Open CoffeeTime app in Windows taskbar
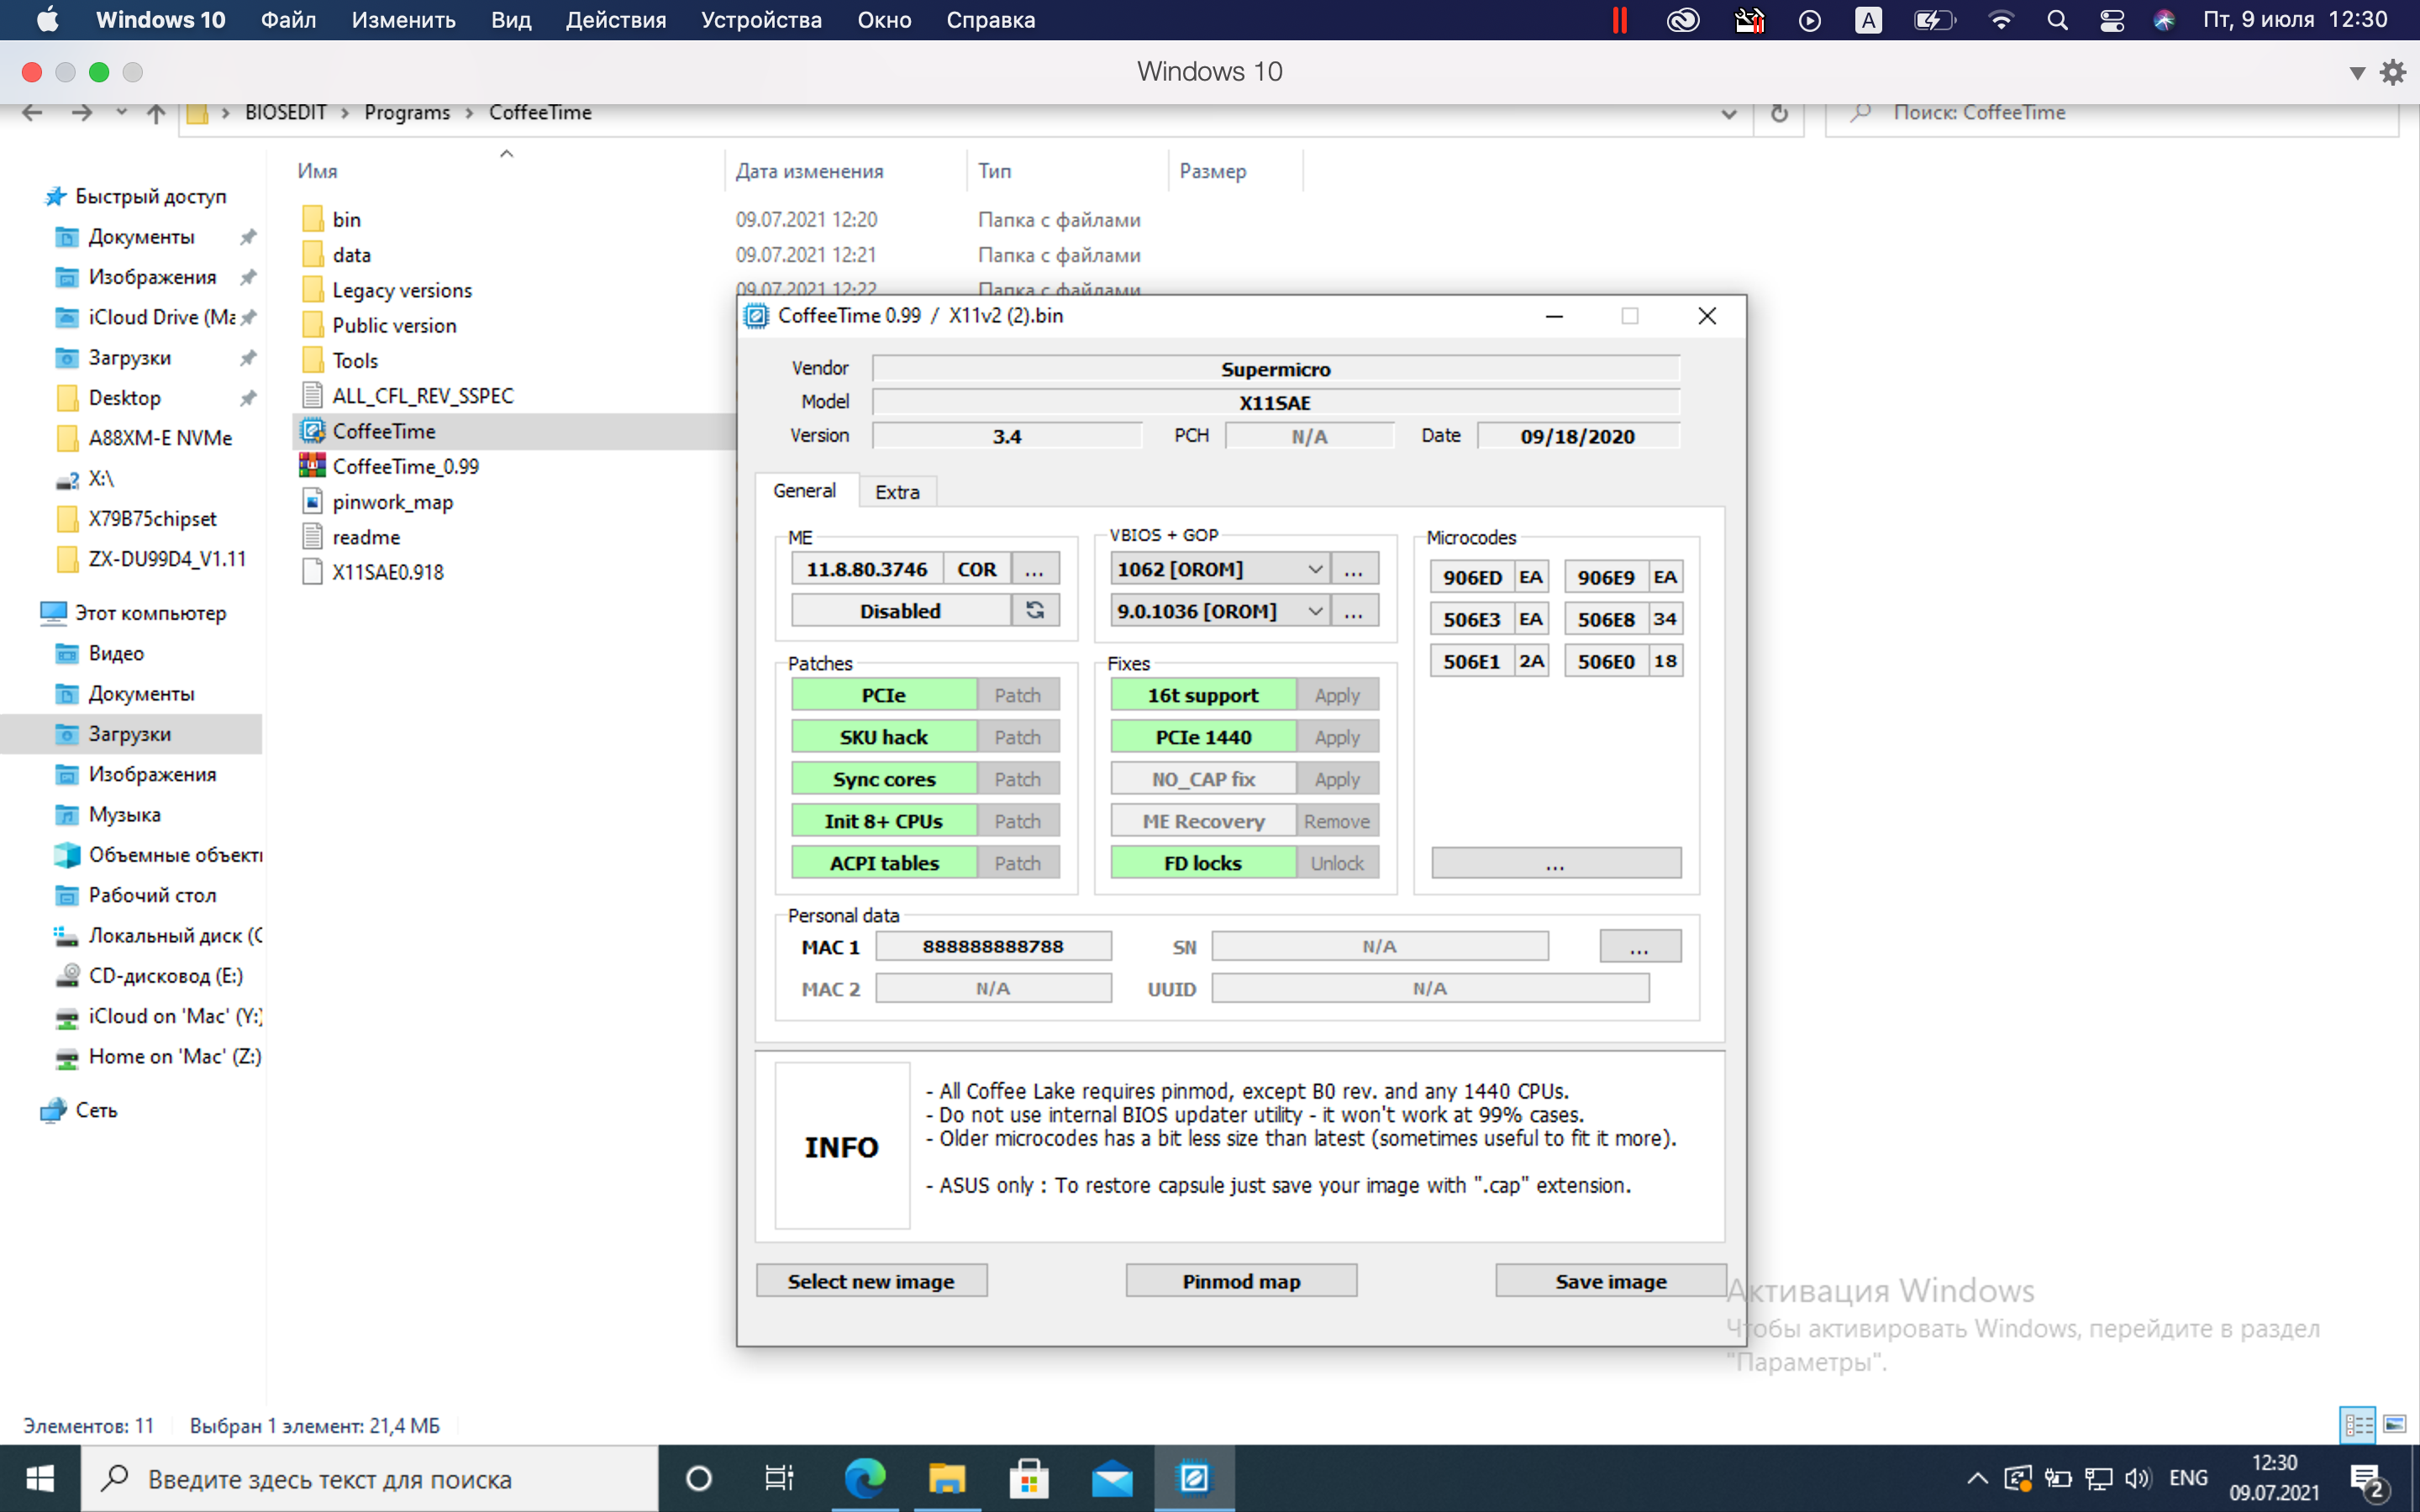Screen dimensions: 2420x1512 [1193, 1478]
